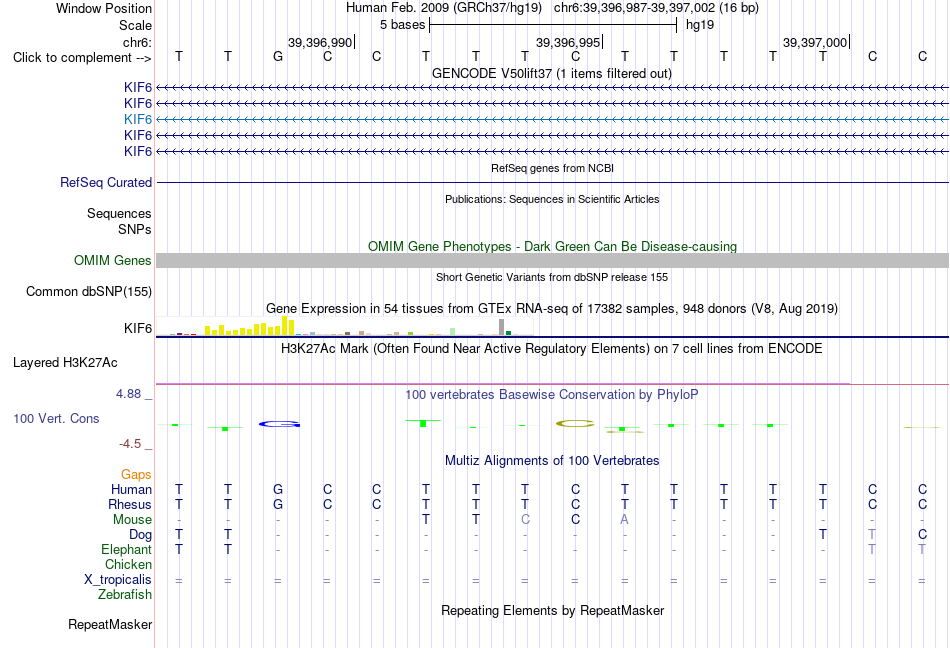The width and height of the screenshot is (950, 648).
Task: Open '100 vertebrates Basewise Conservation by PhyloP' title
Action: click(x=552, y=394)
